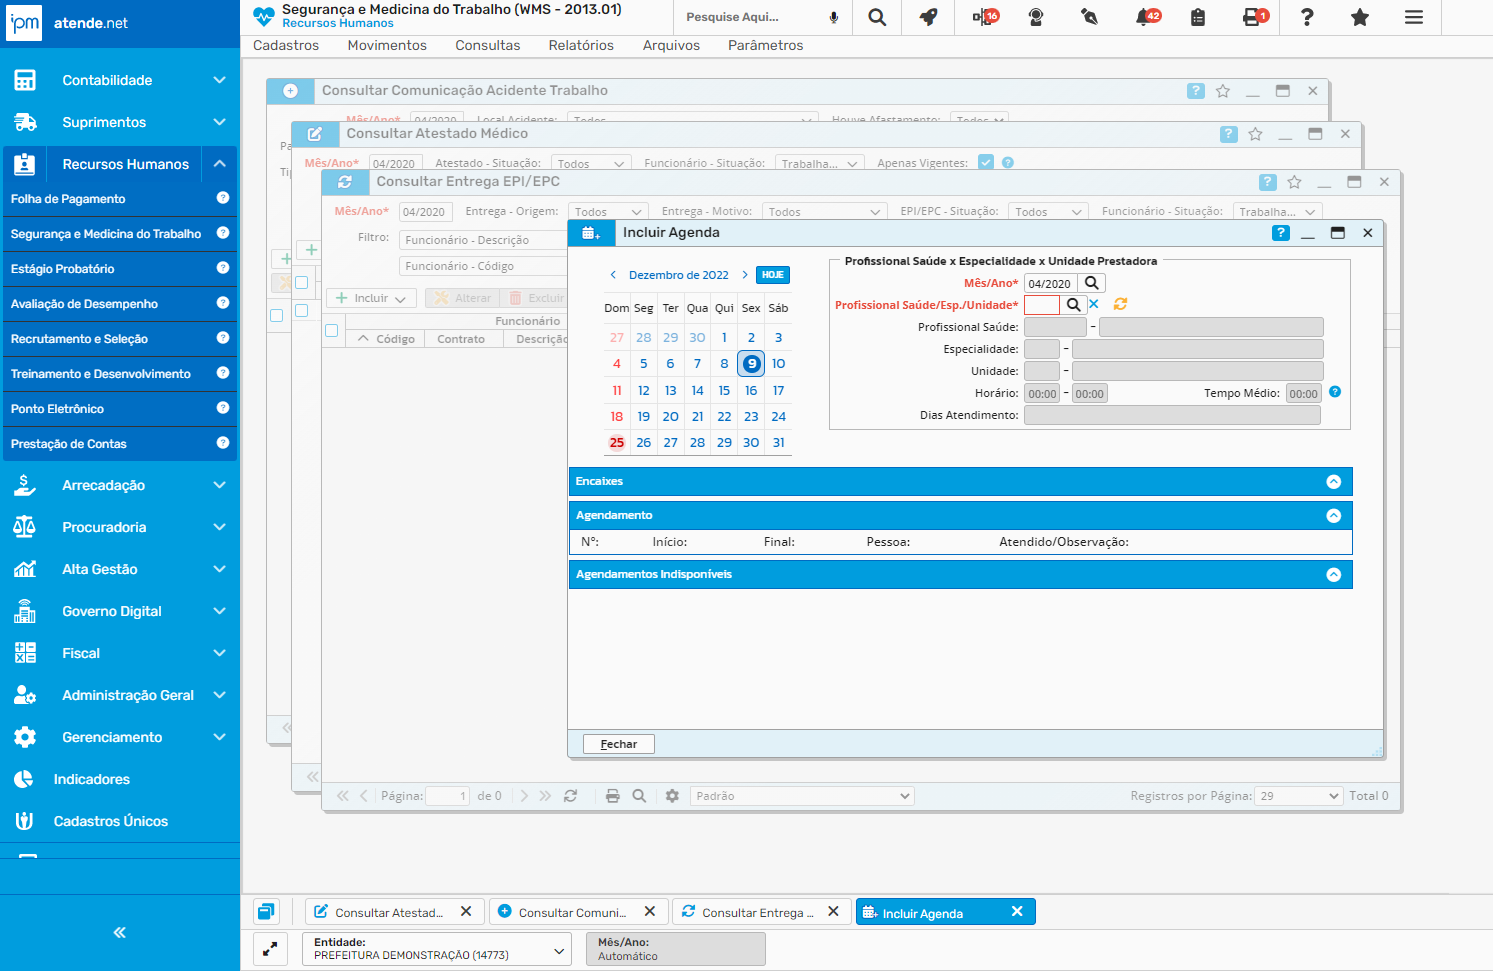
Task: Open the Registros por Página dropdown
Action: pos(1298,796)
